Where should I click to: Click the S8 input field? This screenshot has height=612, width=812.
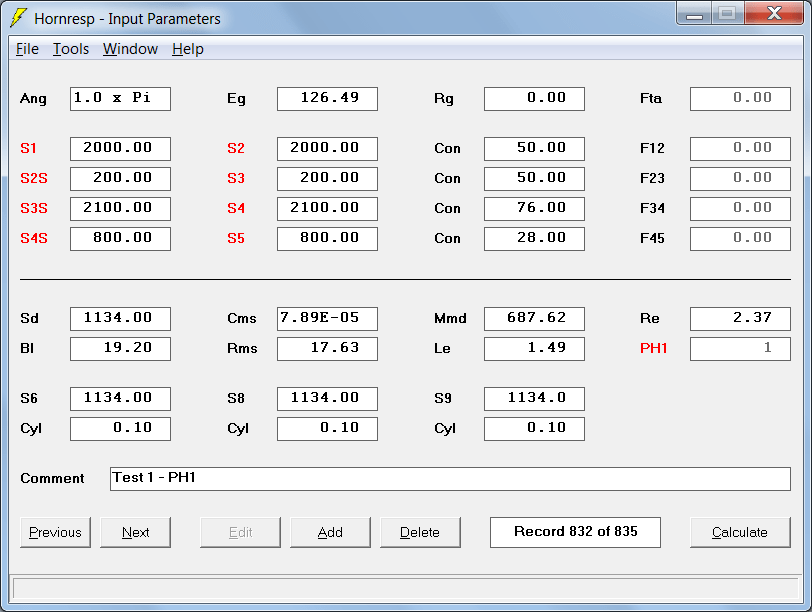pos(327,399)
